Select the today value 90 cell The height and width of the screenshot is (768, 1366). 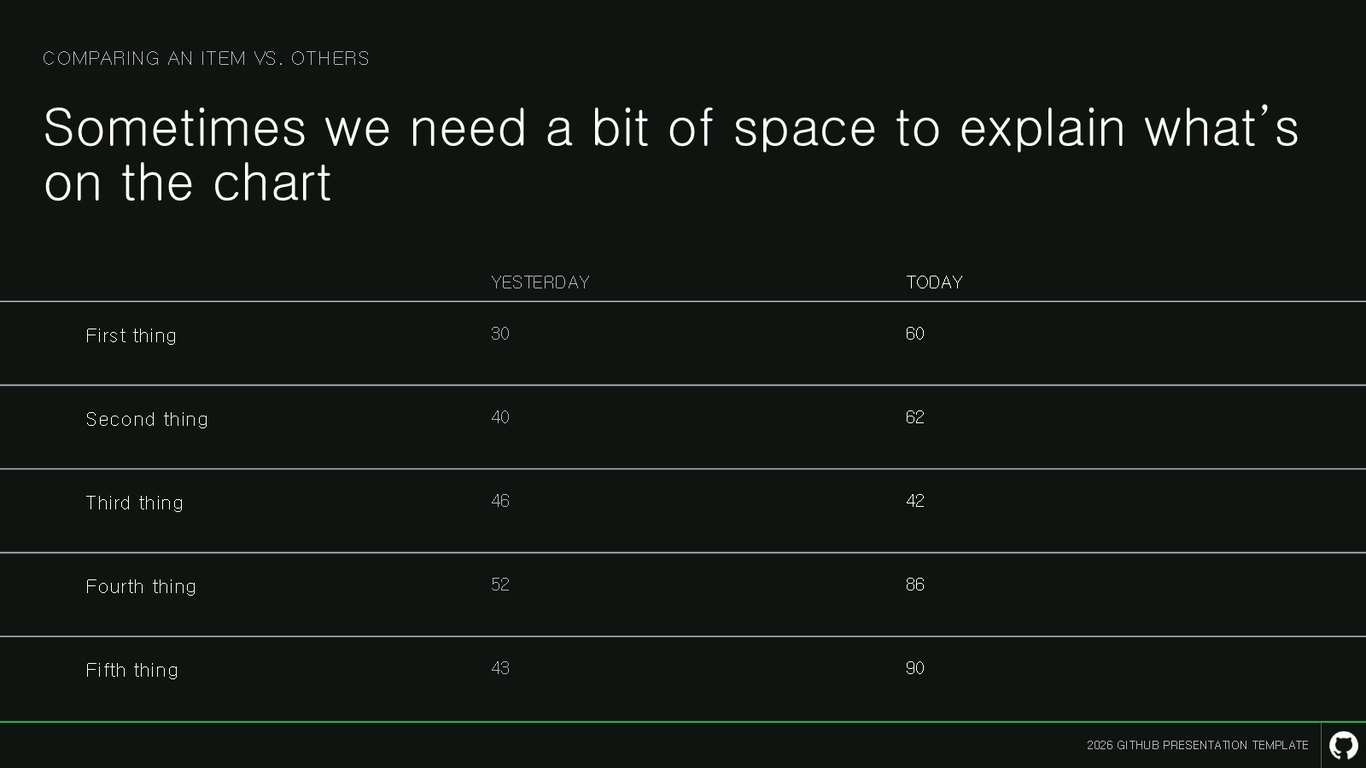tap(915, 668)
